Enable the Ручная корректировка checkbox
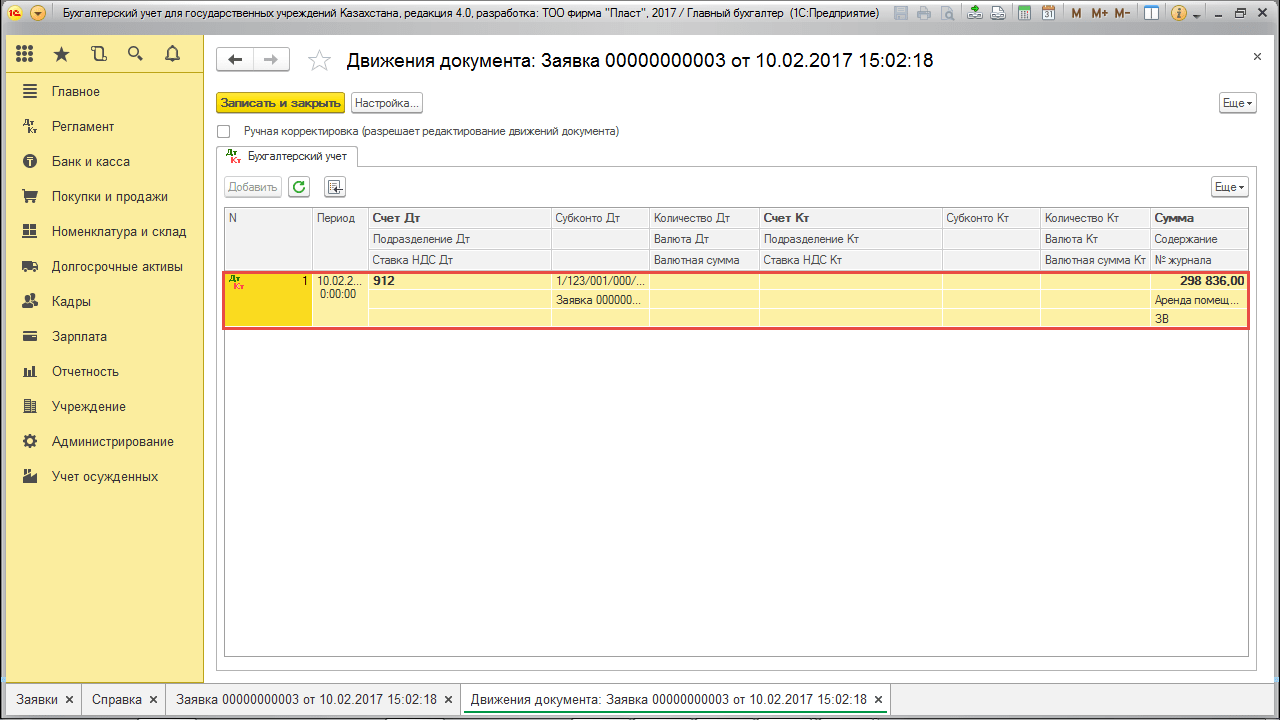The width and height of the screenshot is (1280, 720). click(224, 131)
